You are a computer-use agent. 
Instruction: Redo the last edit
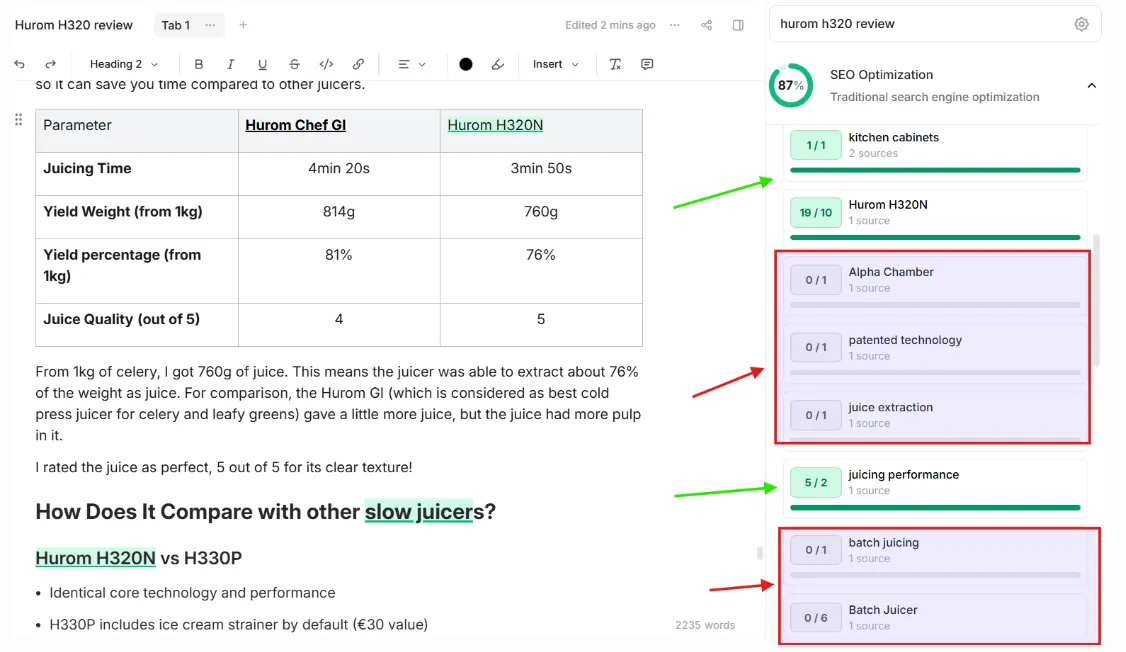[50, 65]
